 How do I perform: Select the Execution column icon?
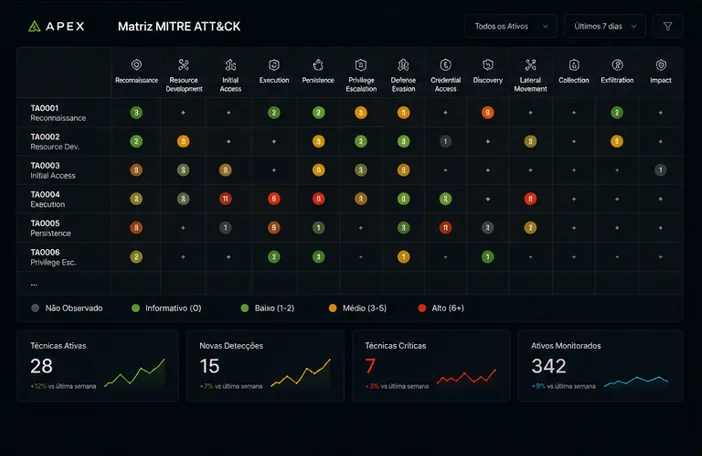click(274, 65)
